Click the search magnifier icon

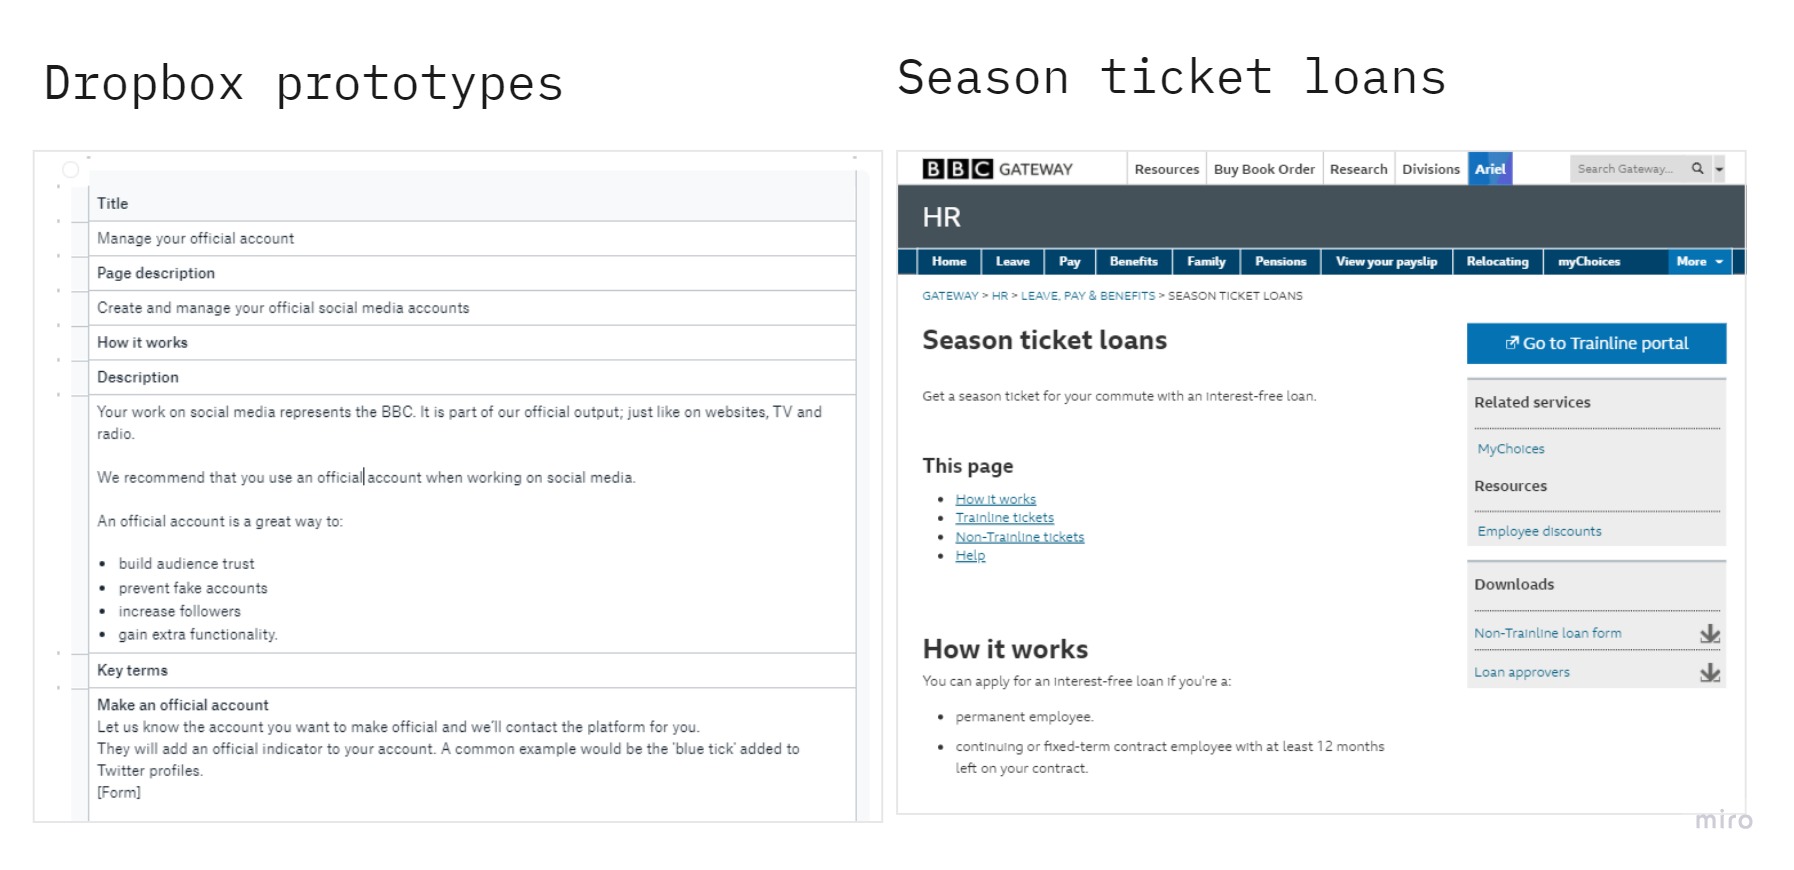click(x=1697, y=168)
